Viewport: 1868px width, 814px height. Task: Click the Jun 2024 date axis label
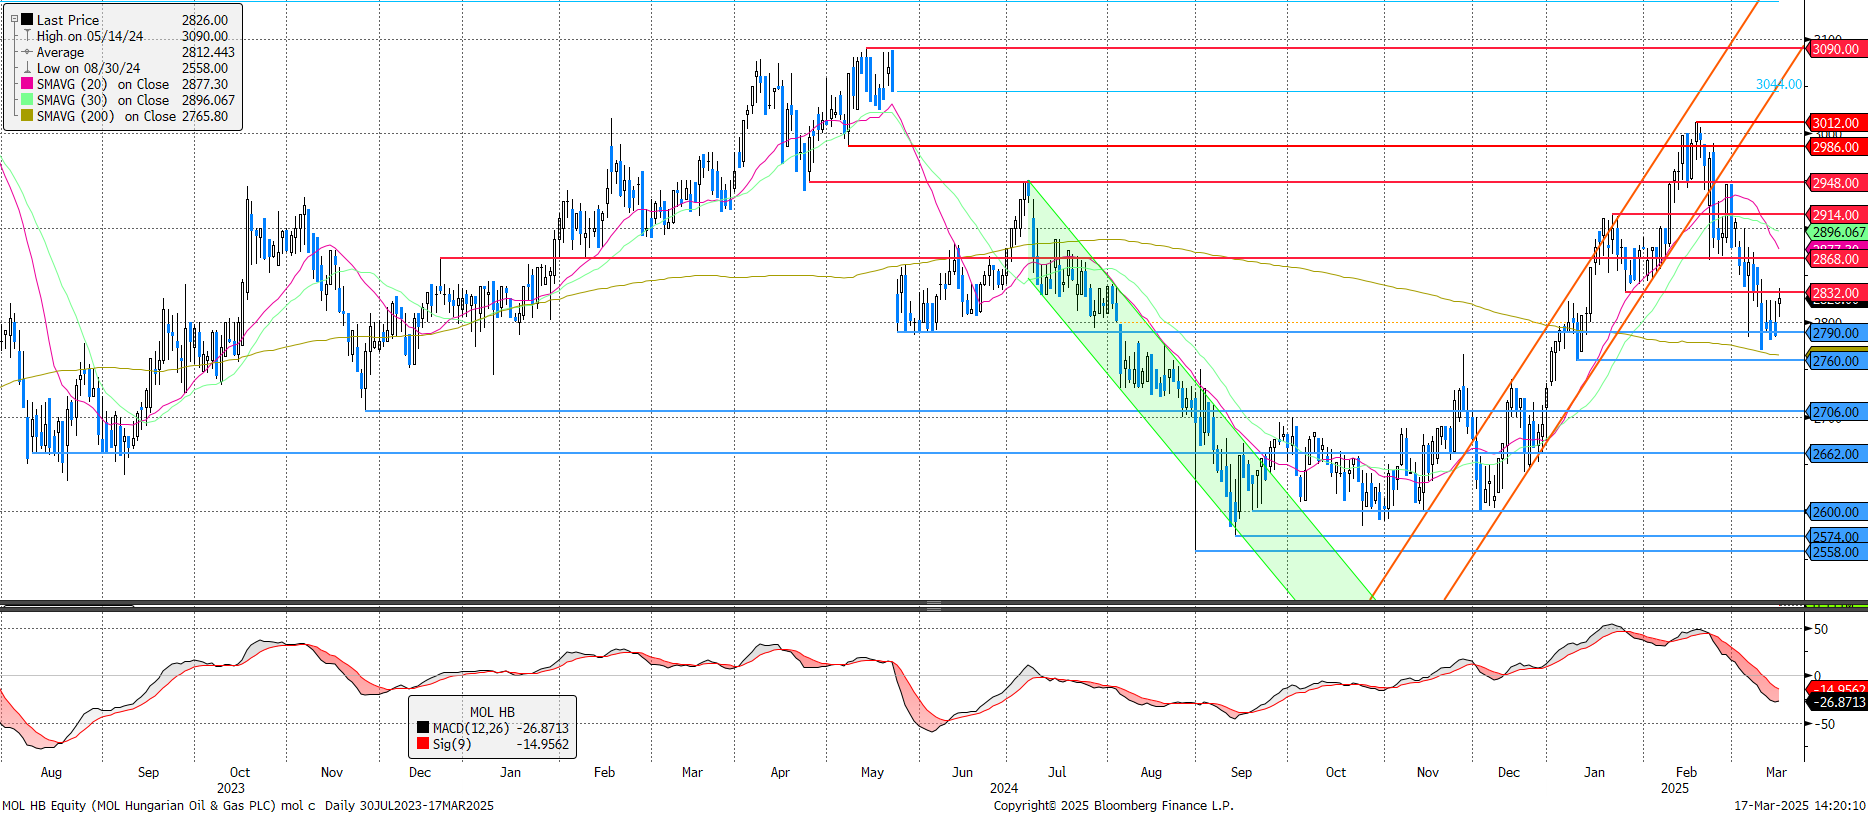pyautogui.click(x=962, y=772)
